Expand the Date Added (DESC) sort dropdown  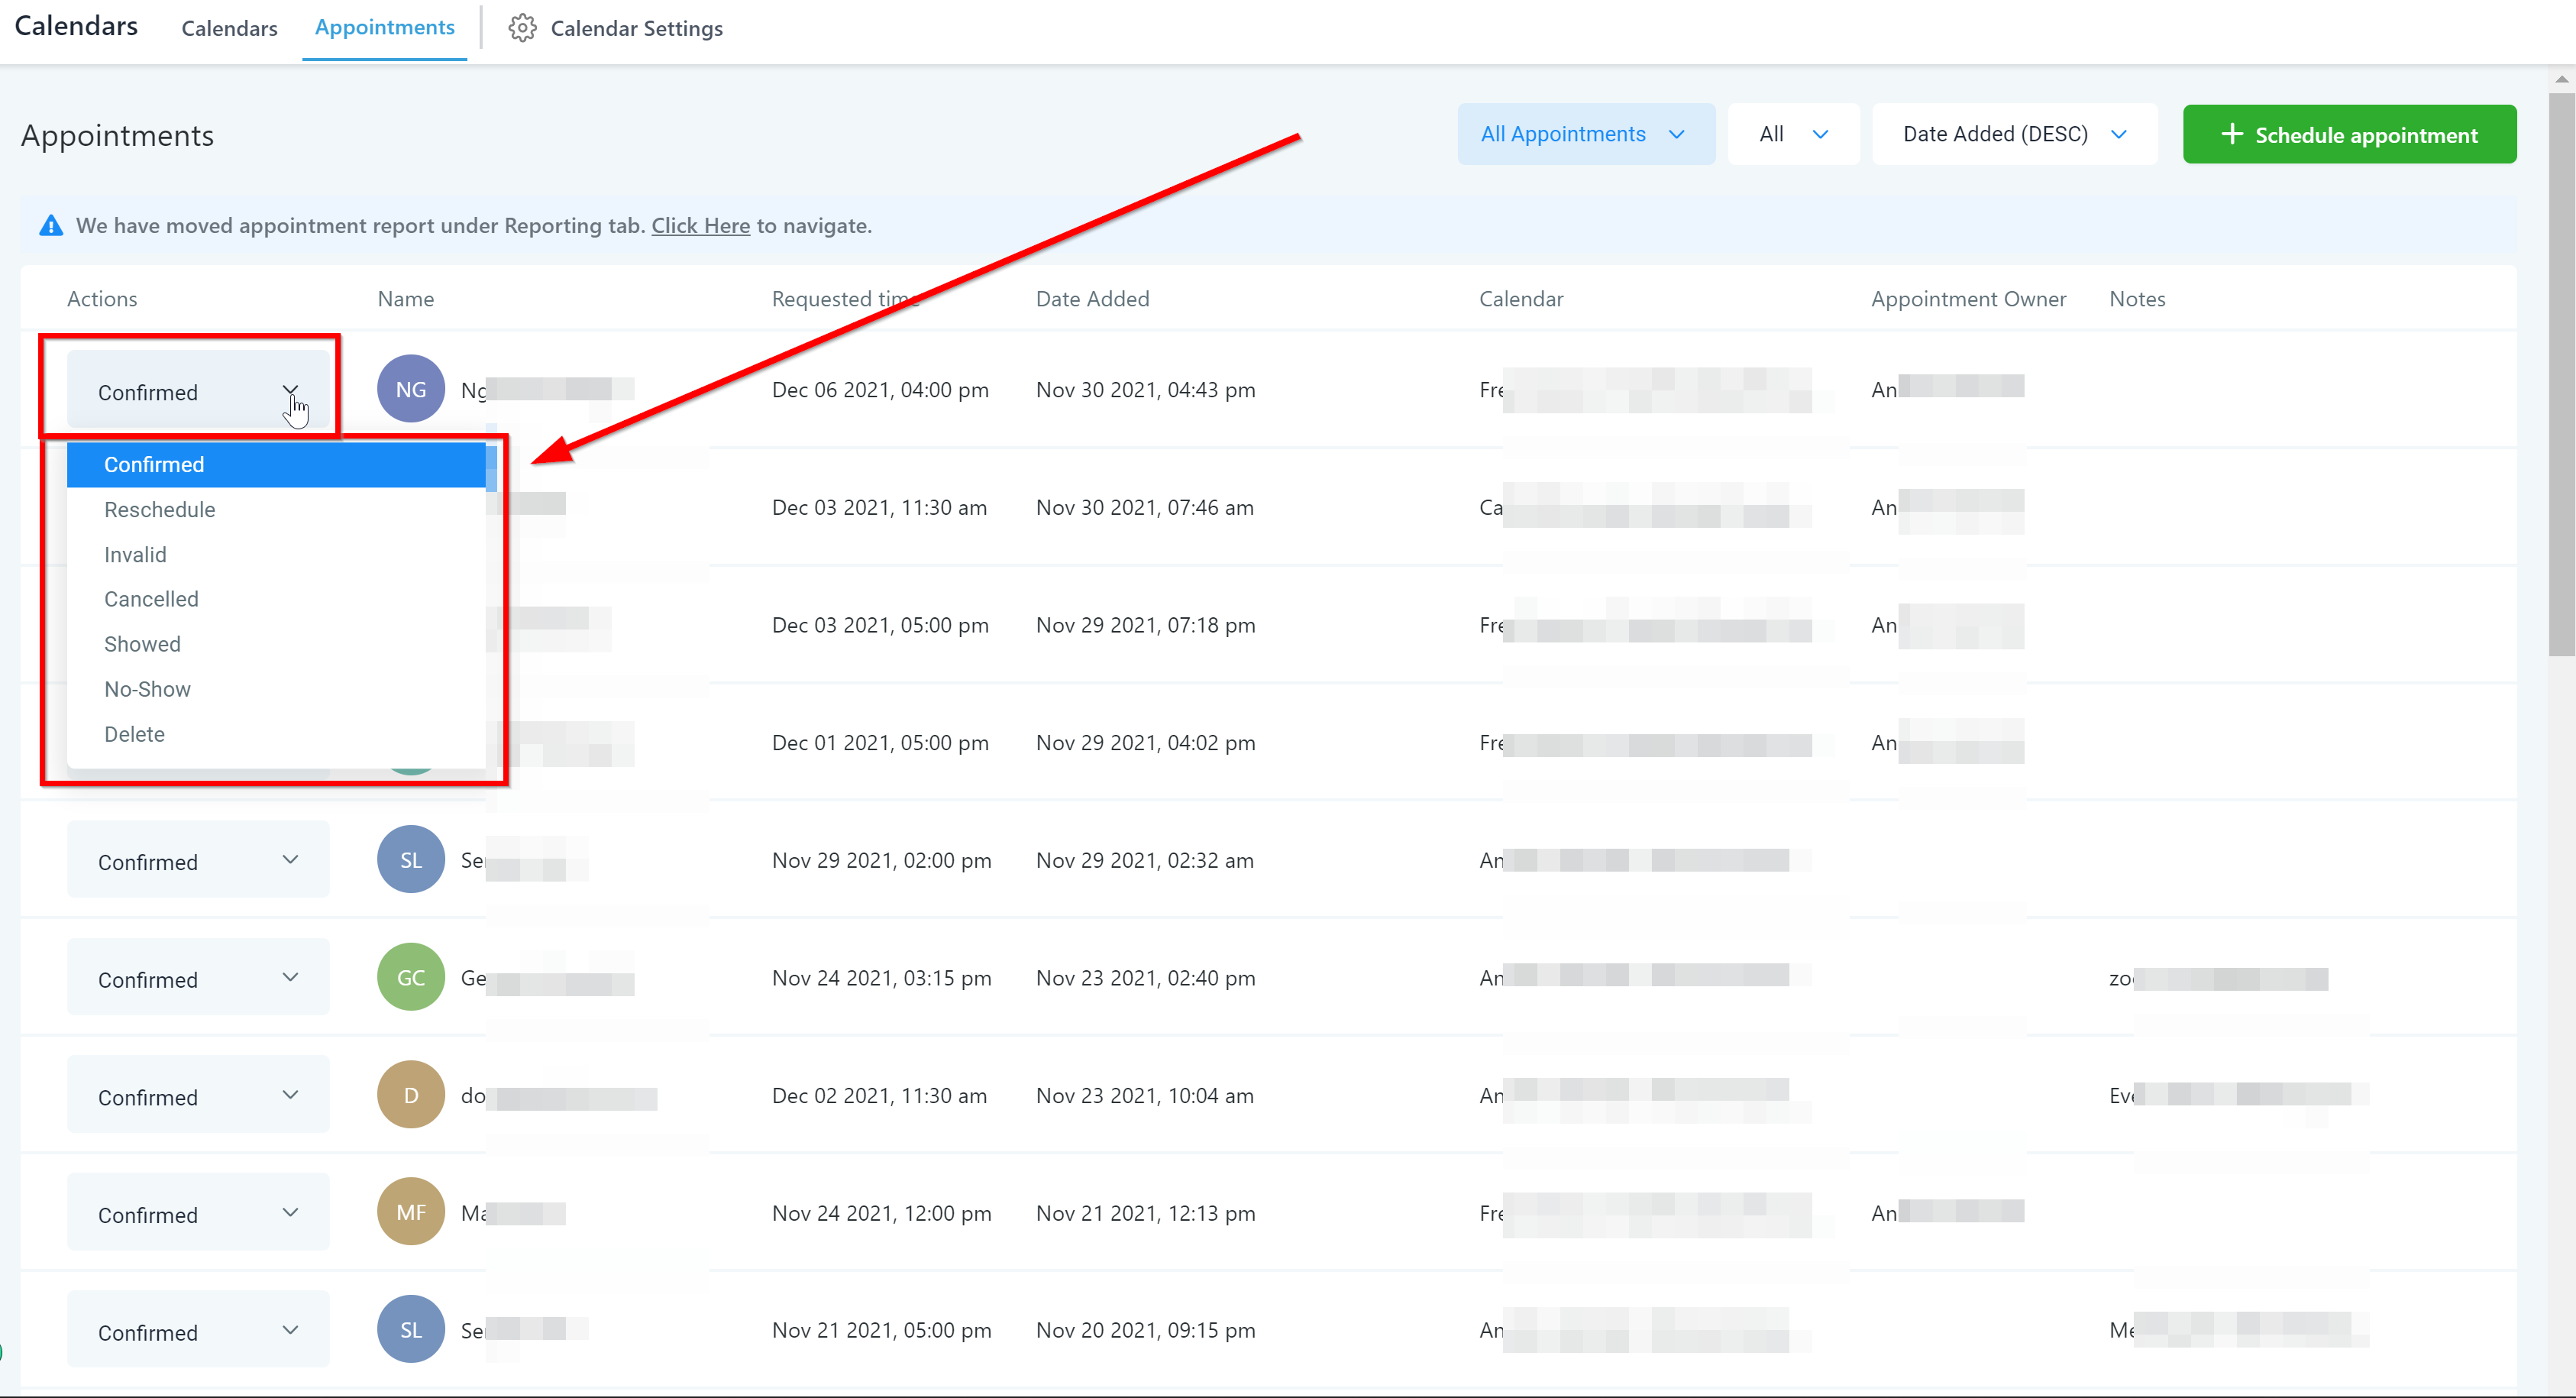pyautogui.click(x=2013, y=134)
